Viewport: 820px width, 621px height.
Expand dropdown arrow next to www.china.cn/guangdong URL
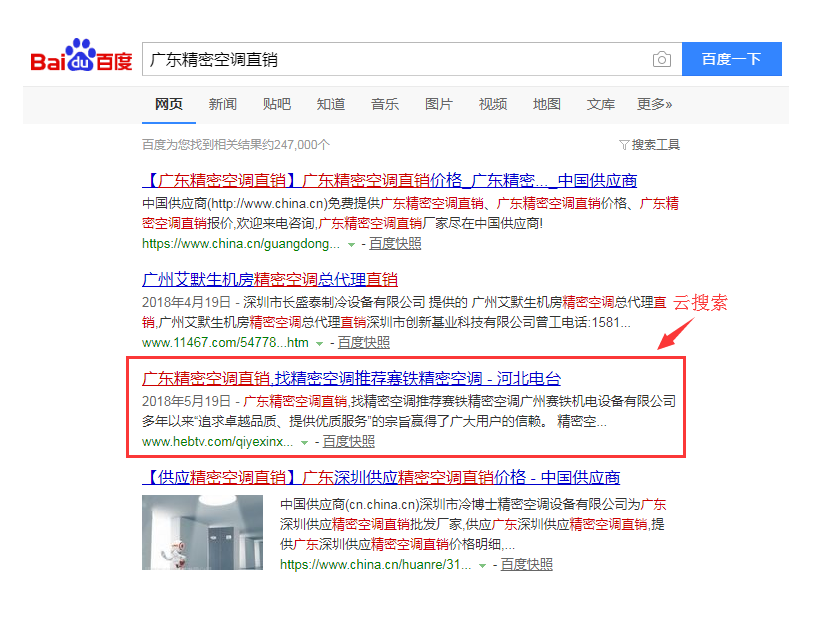click(x=351, y=244)
